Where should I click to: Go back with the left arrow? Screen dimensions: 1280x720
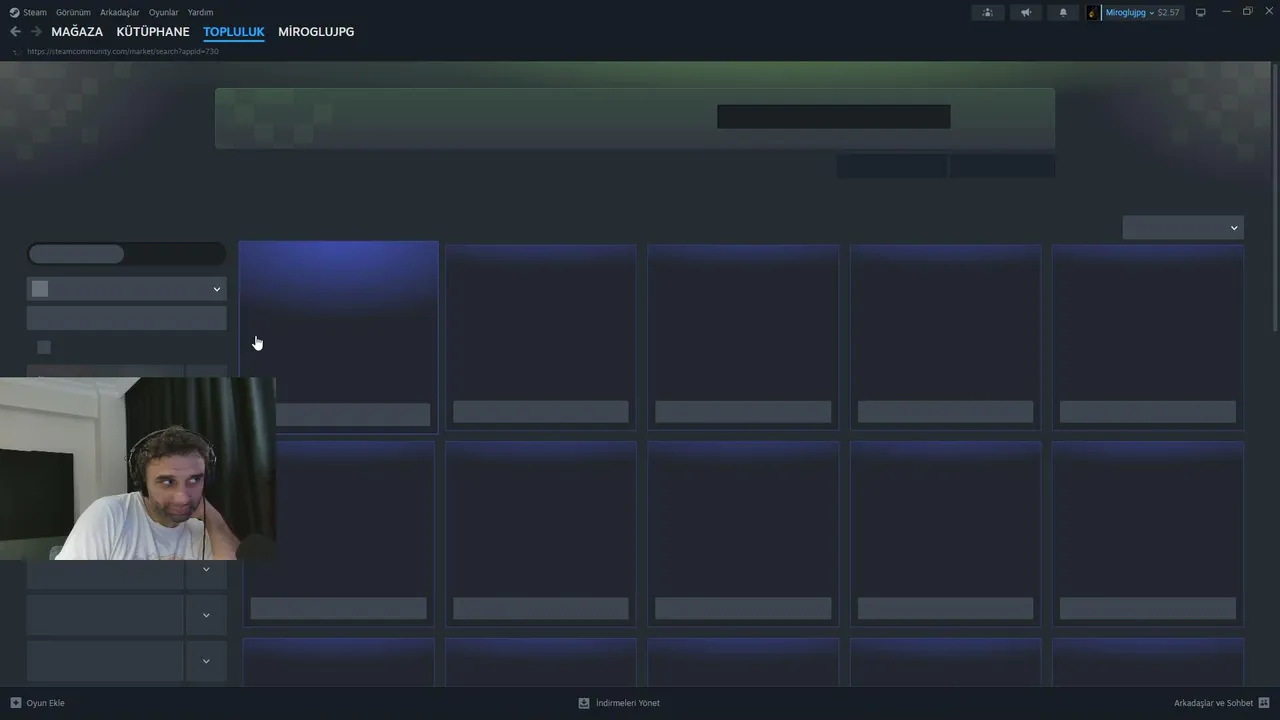point(15,32)
